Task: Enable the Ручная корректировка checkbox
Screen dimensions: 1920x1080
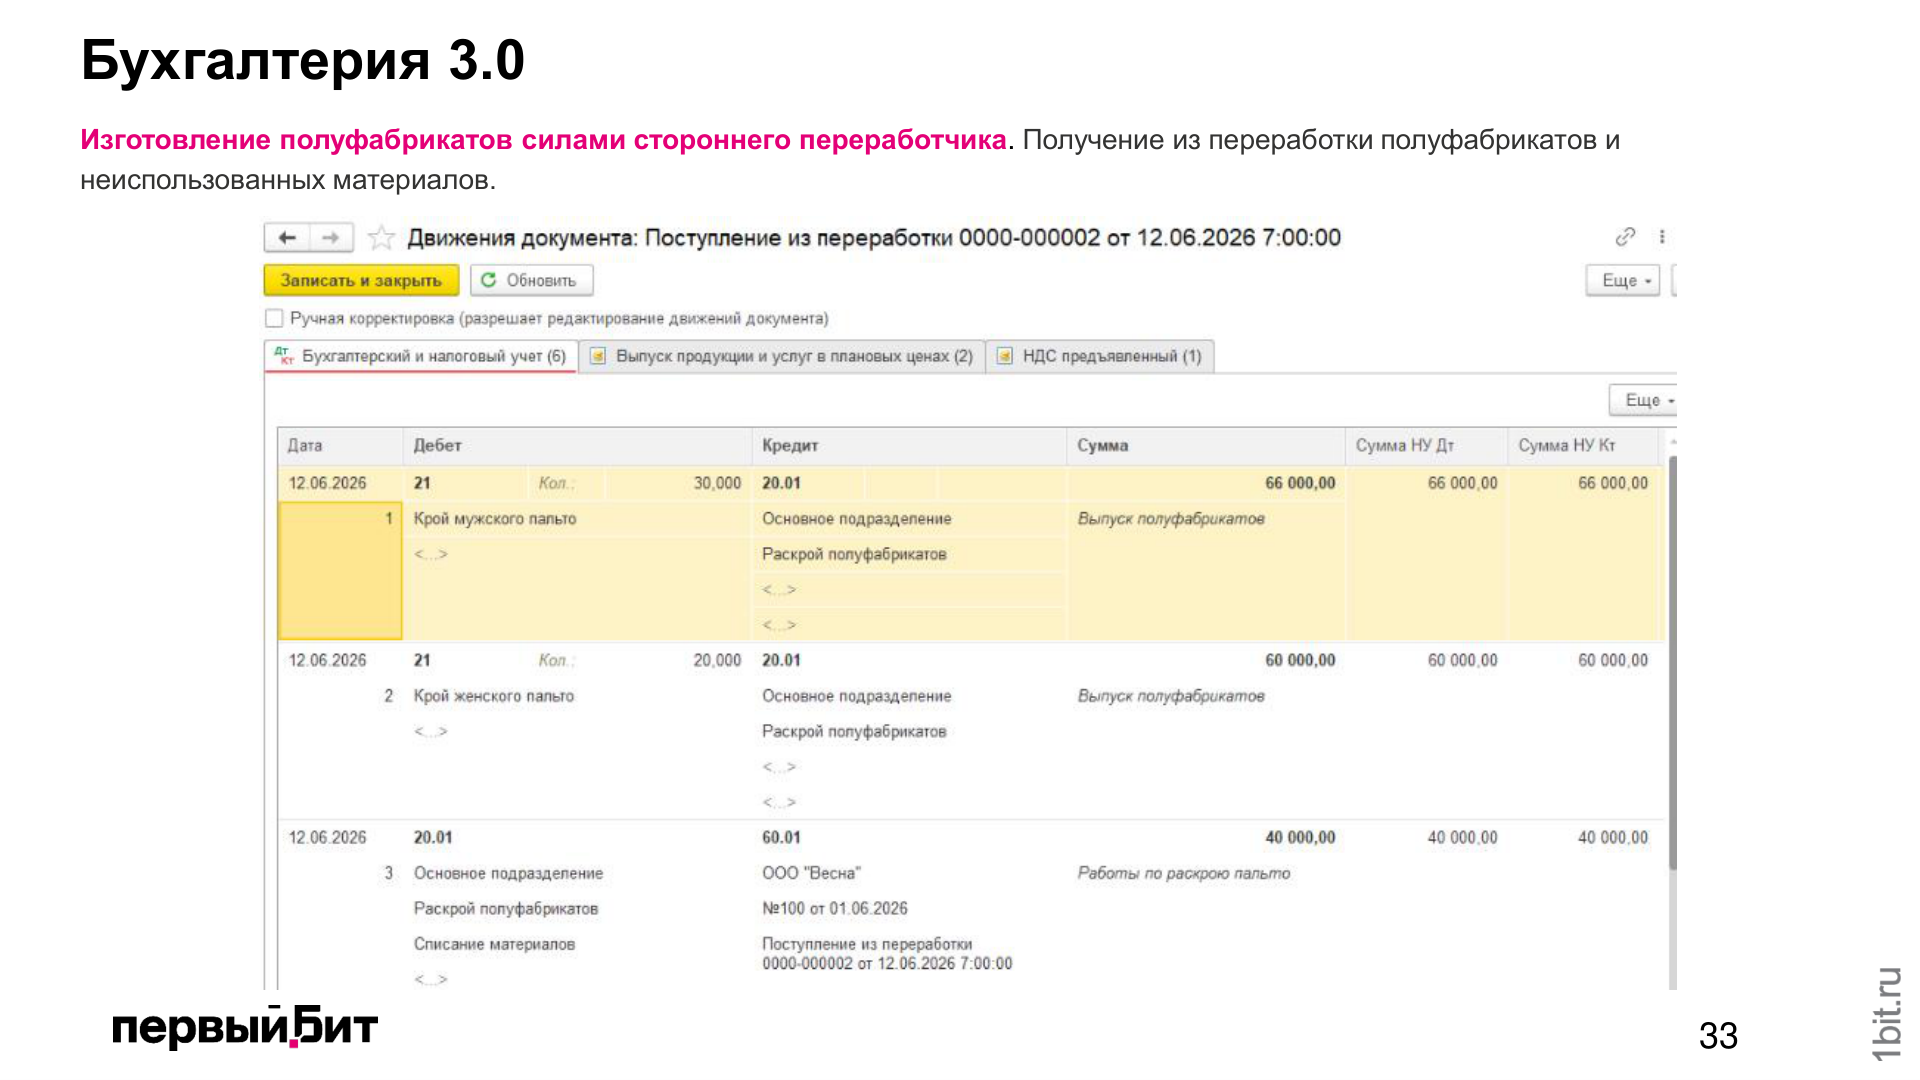Action: (x=274, y=318)
